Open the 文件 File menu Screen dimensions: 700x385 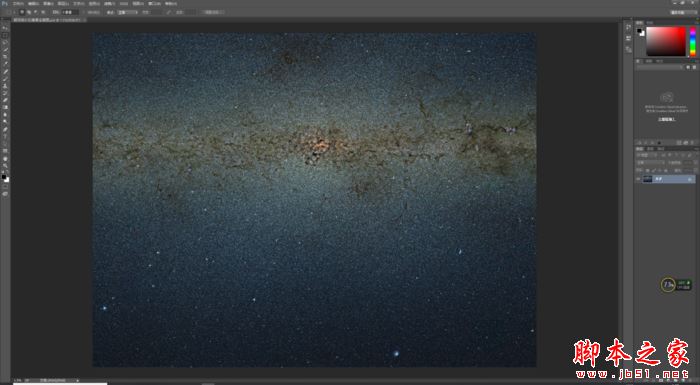point(18,4)
